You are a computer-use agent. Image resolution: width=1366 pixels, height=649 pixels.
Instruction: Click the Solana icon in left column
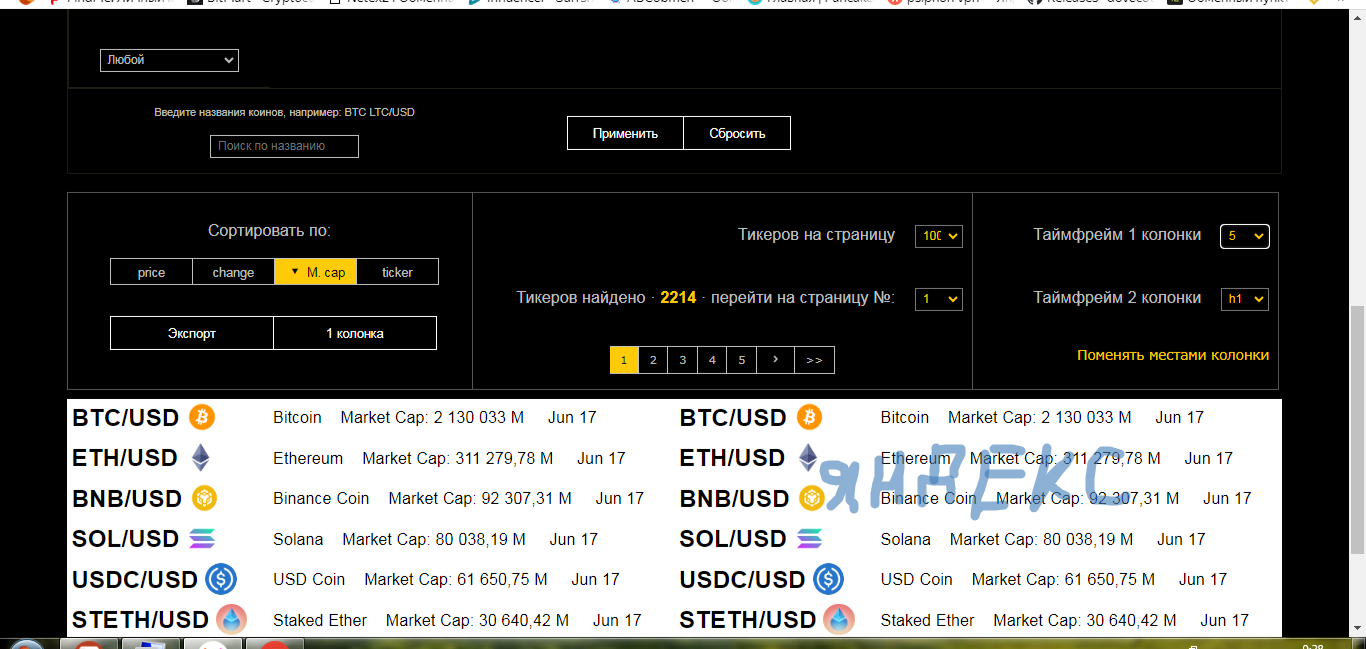coord(202,539)
